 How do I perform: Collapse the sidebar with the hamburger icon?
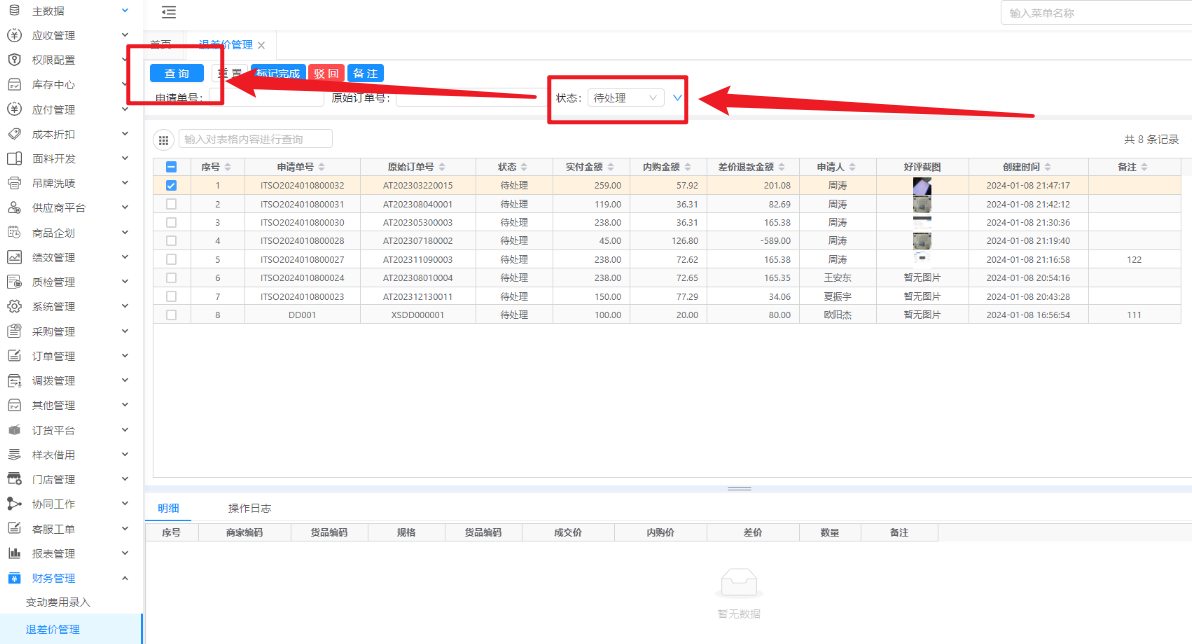(169, 12)
